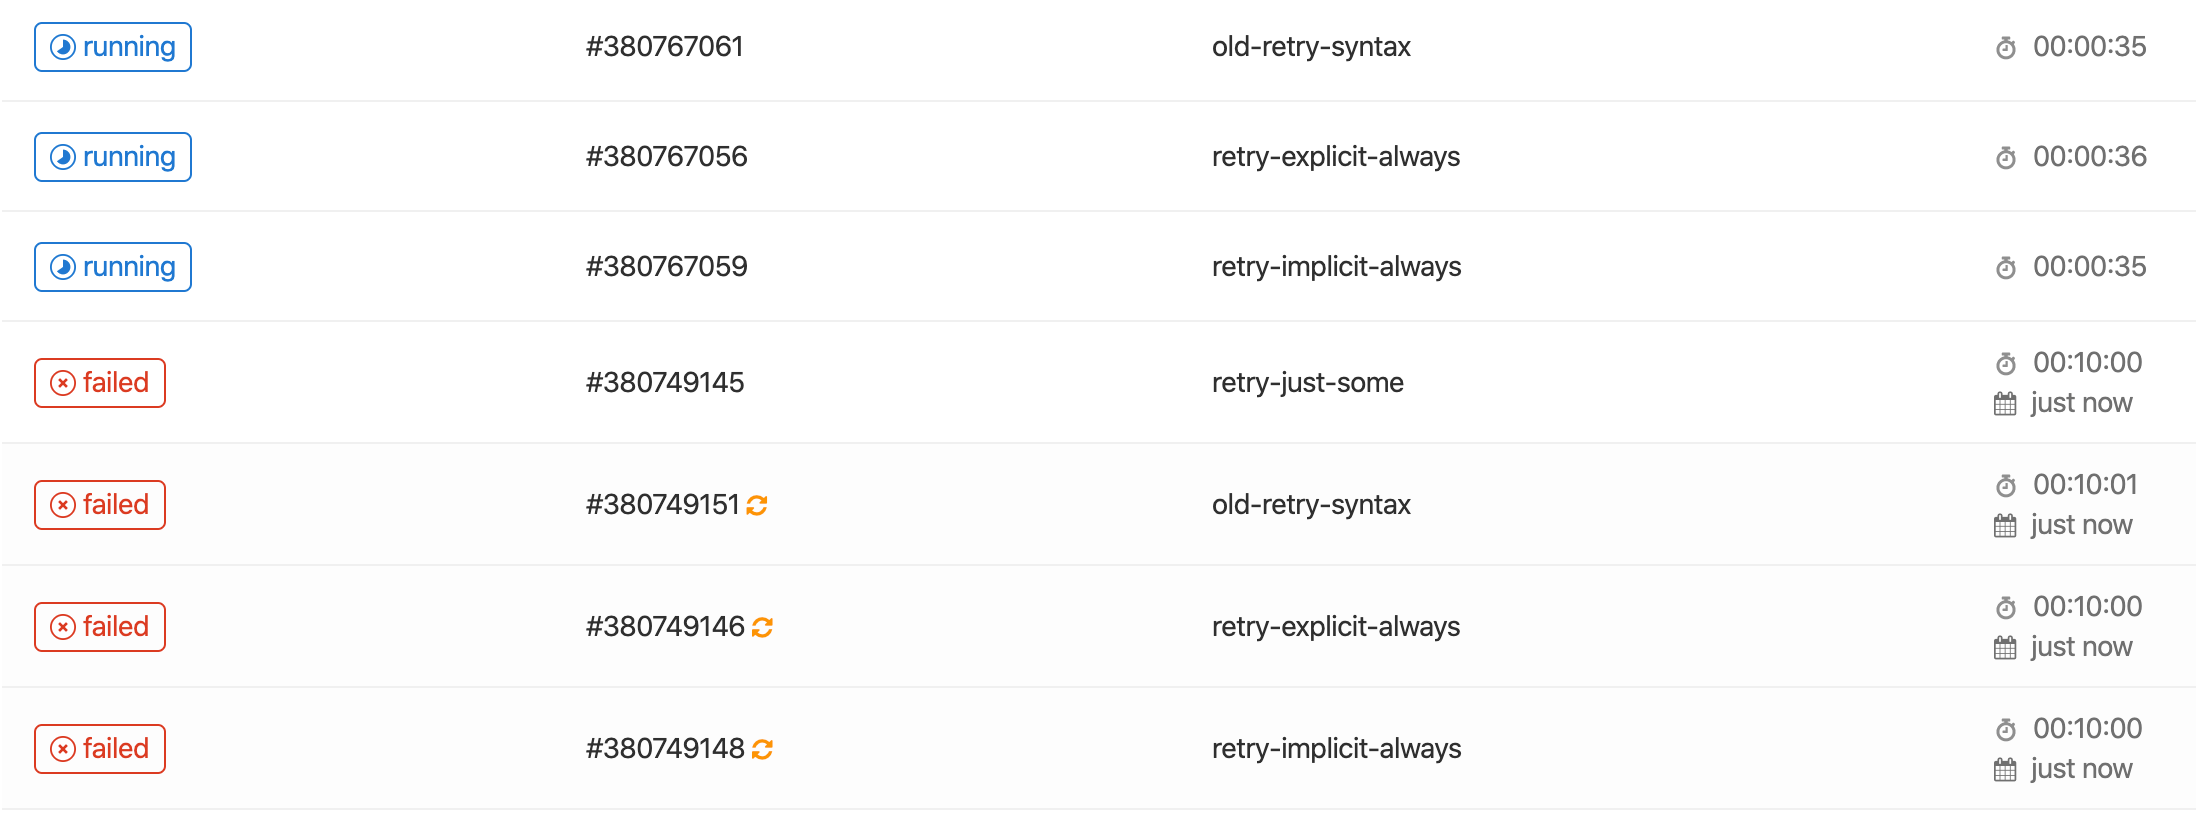The width and height of the screenshot is (2196, 832).
Task: Click stopwatch icon next to 00:00:36 duration
Action: pyautogui.click(x=2005, y=158)
